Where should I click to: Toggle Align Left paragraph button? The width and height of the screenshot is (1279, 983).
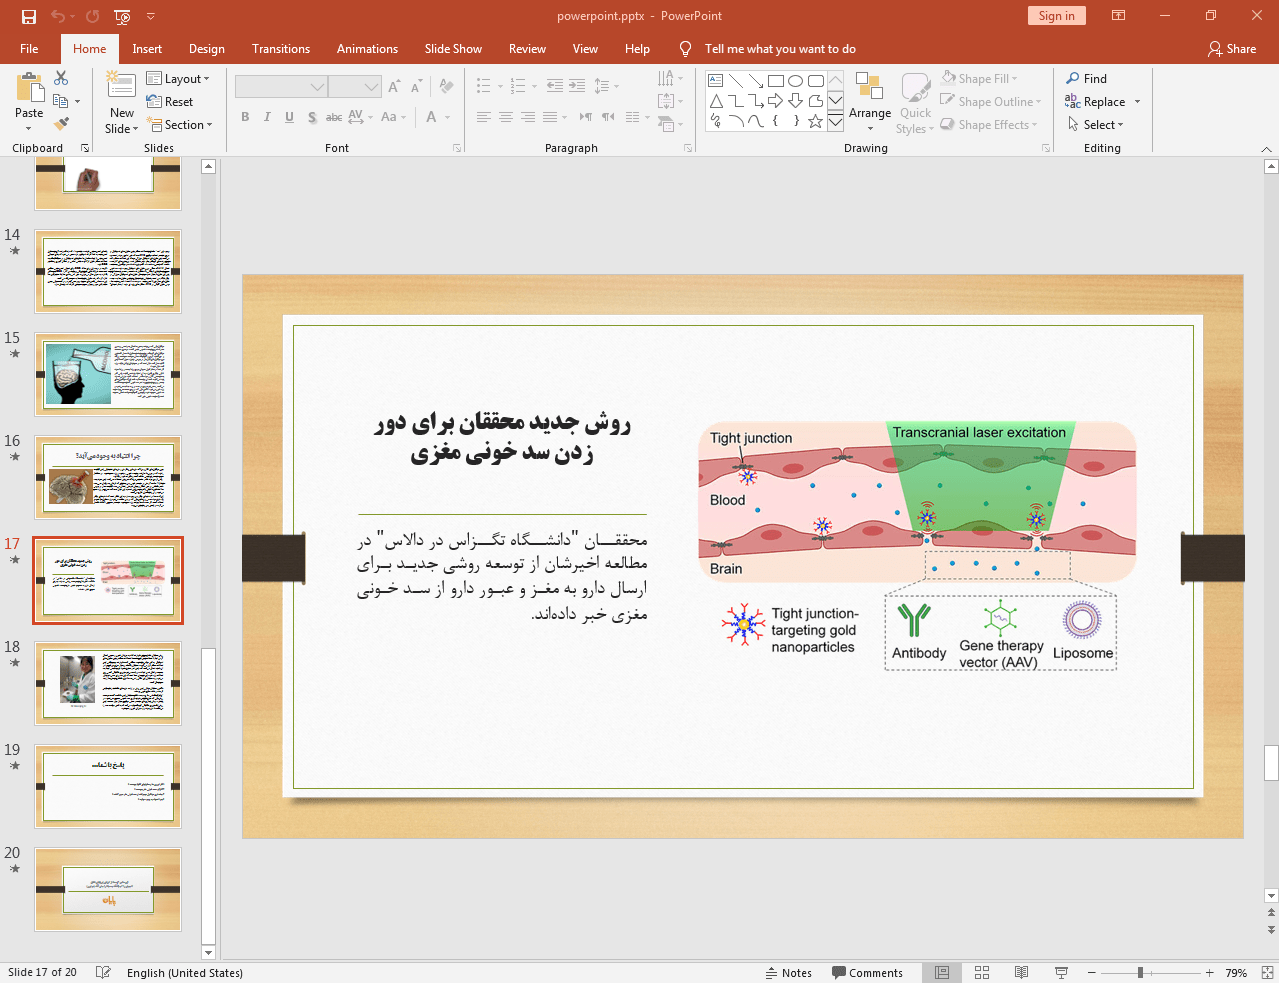(x=484, y=117)
